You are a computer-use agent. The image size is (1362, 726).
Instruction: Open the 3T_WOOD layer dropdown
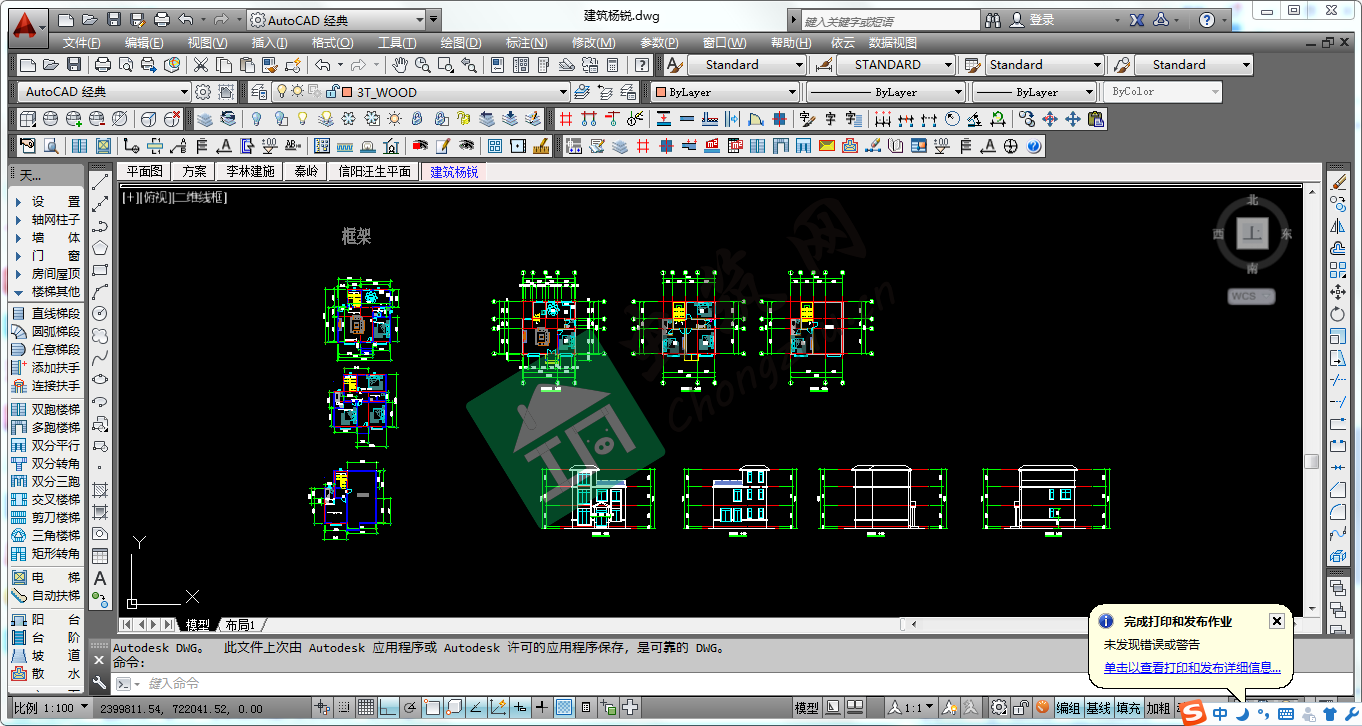563,92
